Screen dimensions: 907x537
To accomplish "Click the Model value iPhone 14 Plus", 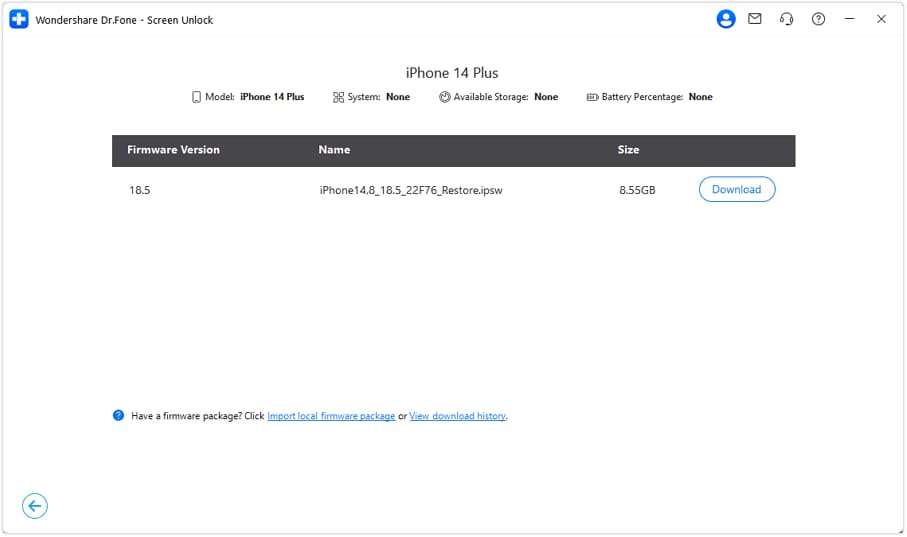I will click(272, 97).
